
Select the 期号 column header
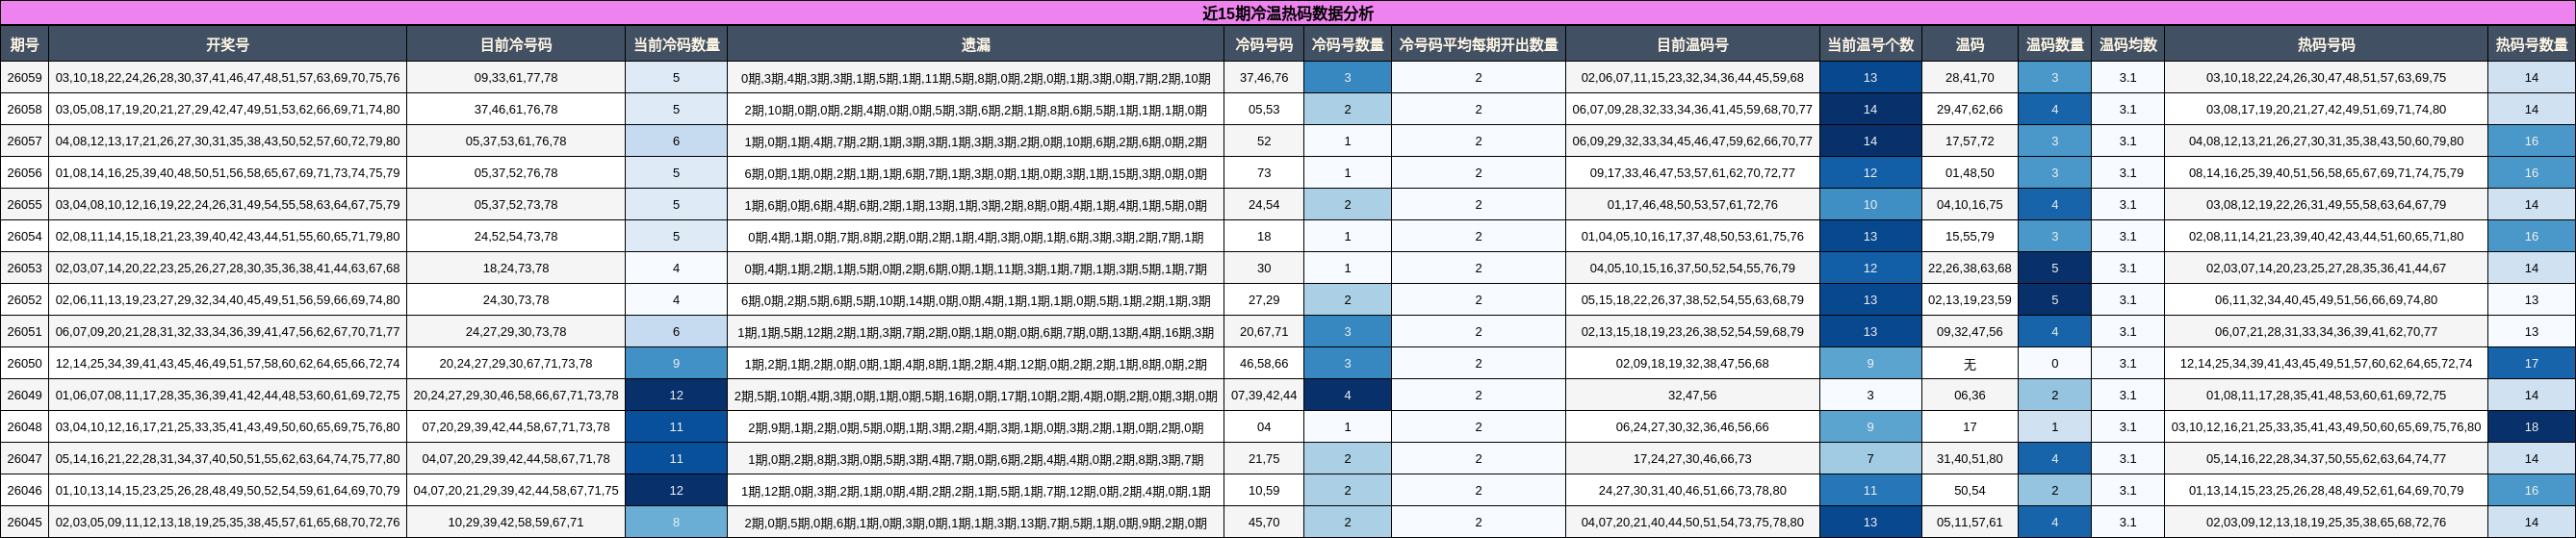(x=24, y=44)
